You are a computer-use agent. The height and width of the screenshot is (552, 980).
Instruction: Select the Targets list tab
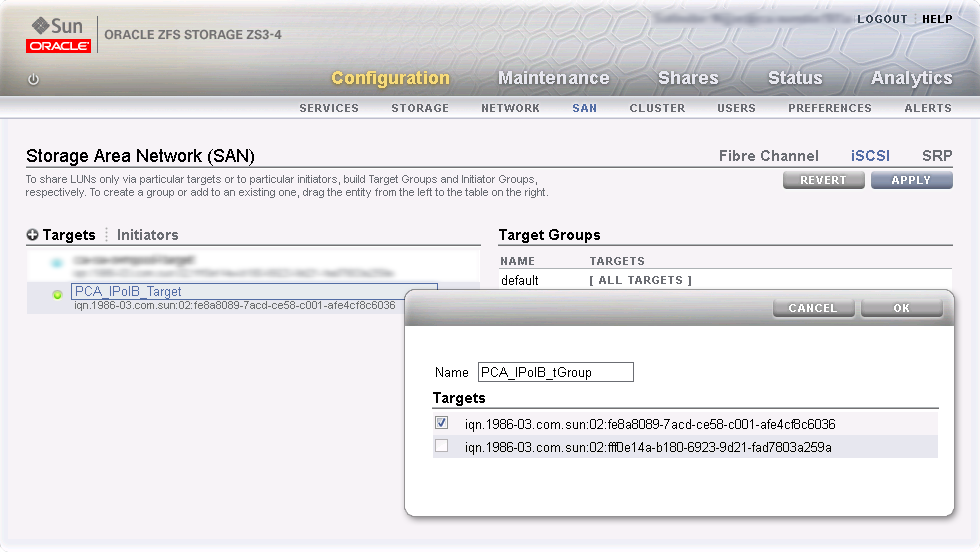[69, 235]
